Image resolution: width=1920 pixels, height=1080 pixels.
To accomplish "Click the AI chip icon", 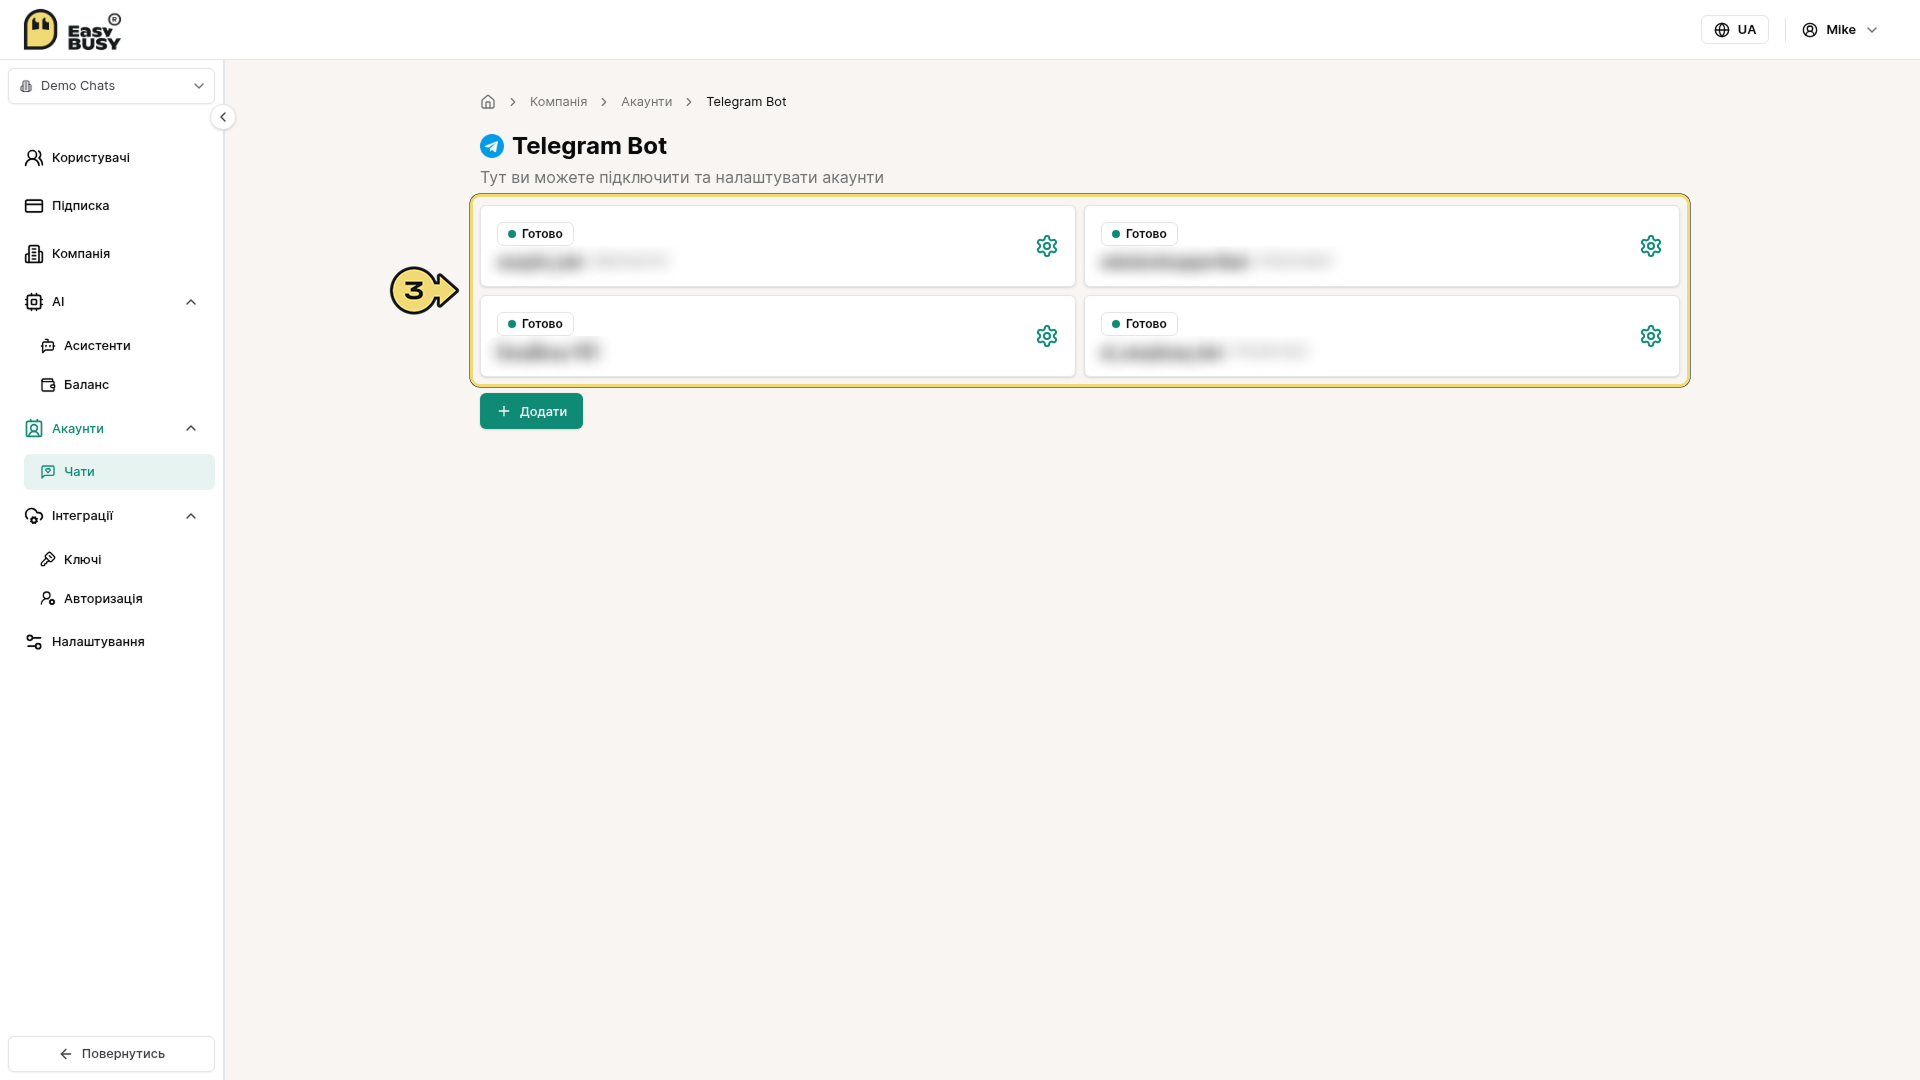I will 34,302.
